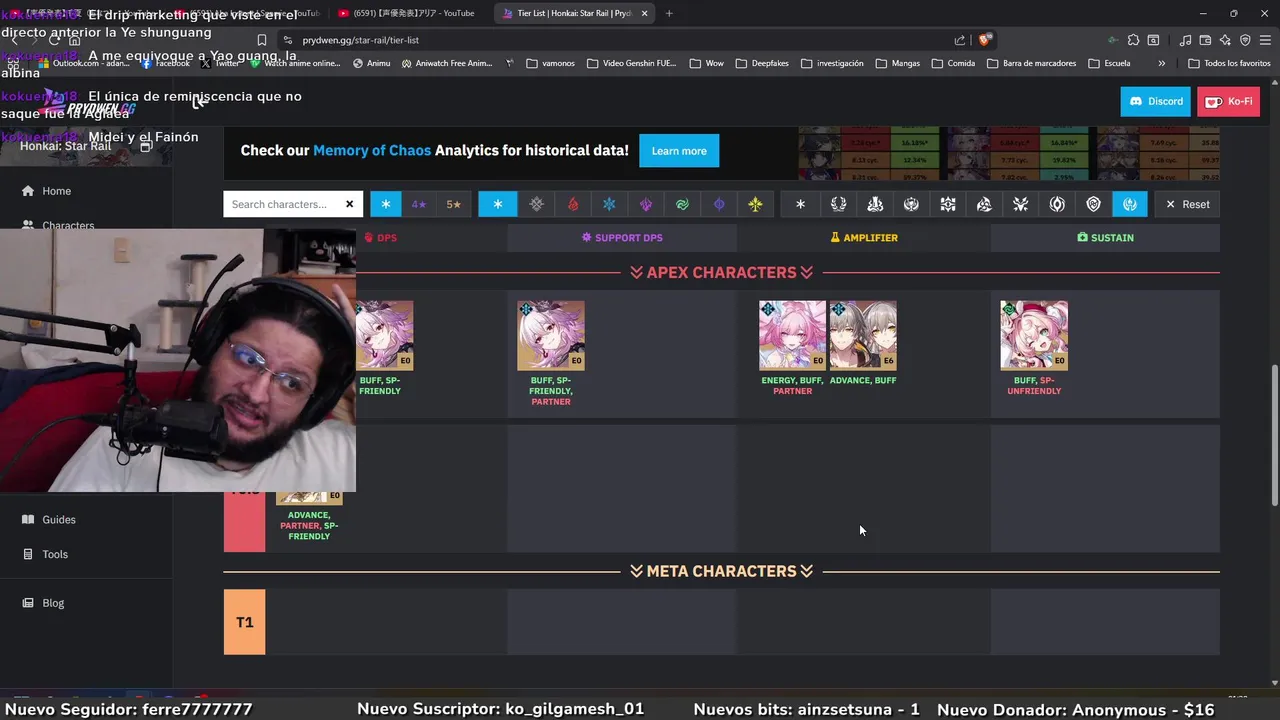Viewport: 1280px width, 720px height.
Task: Open Amplifier character tagged Energy, Buff, Partner
Action: tap(793, 336)
